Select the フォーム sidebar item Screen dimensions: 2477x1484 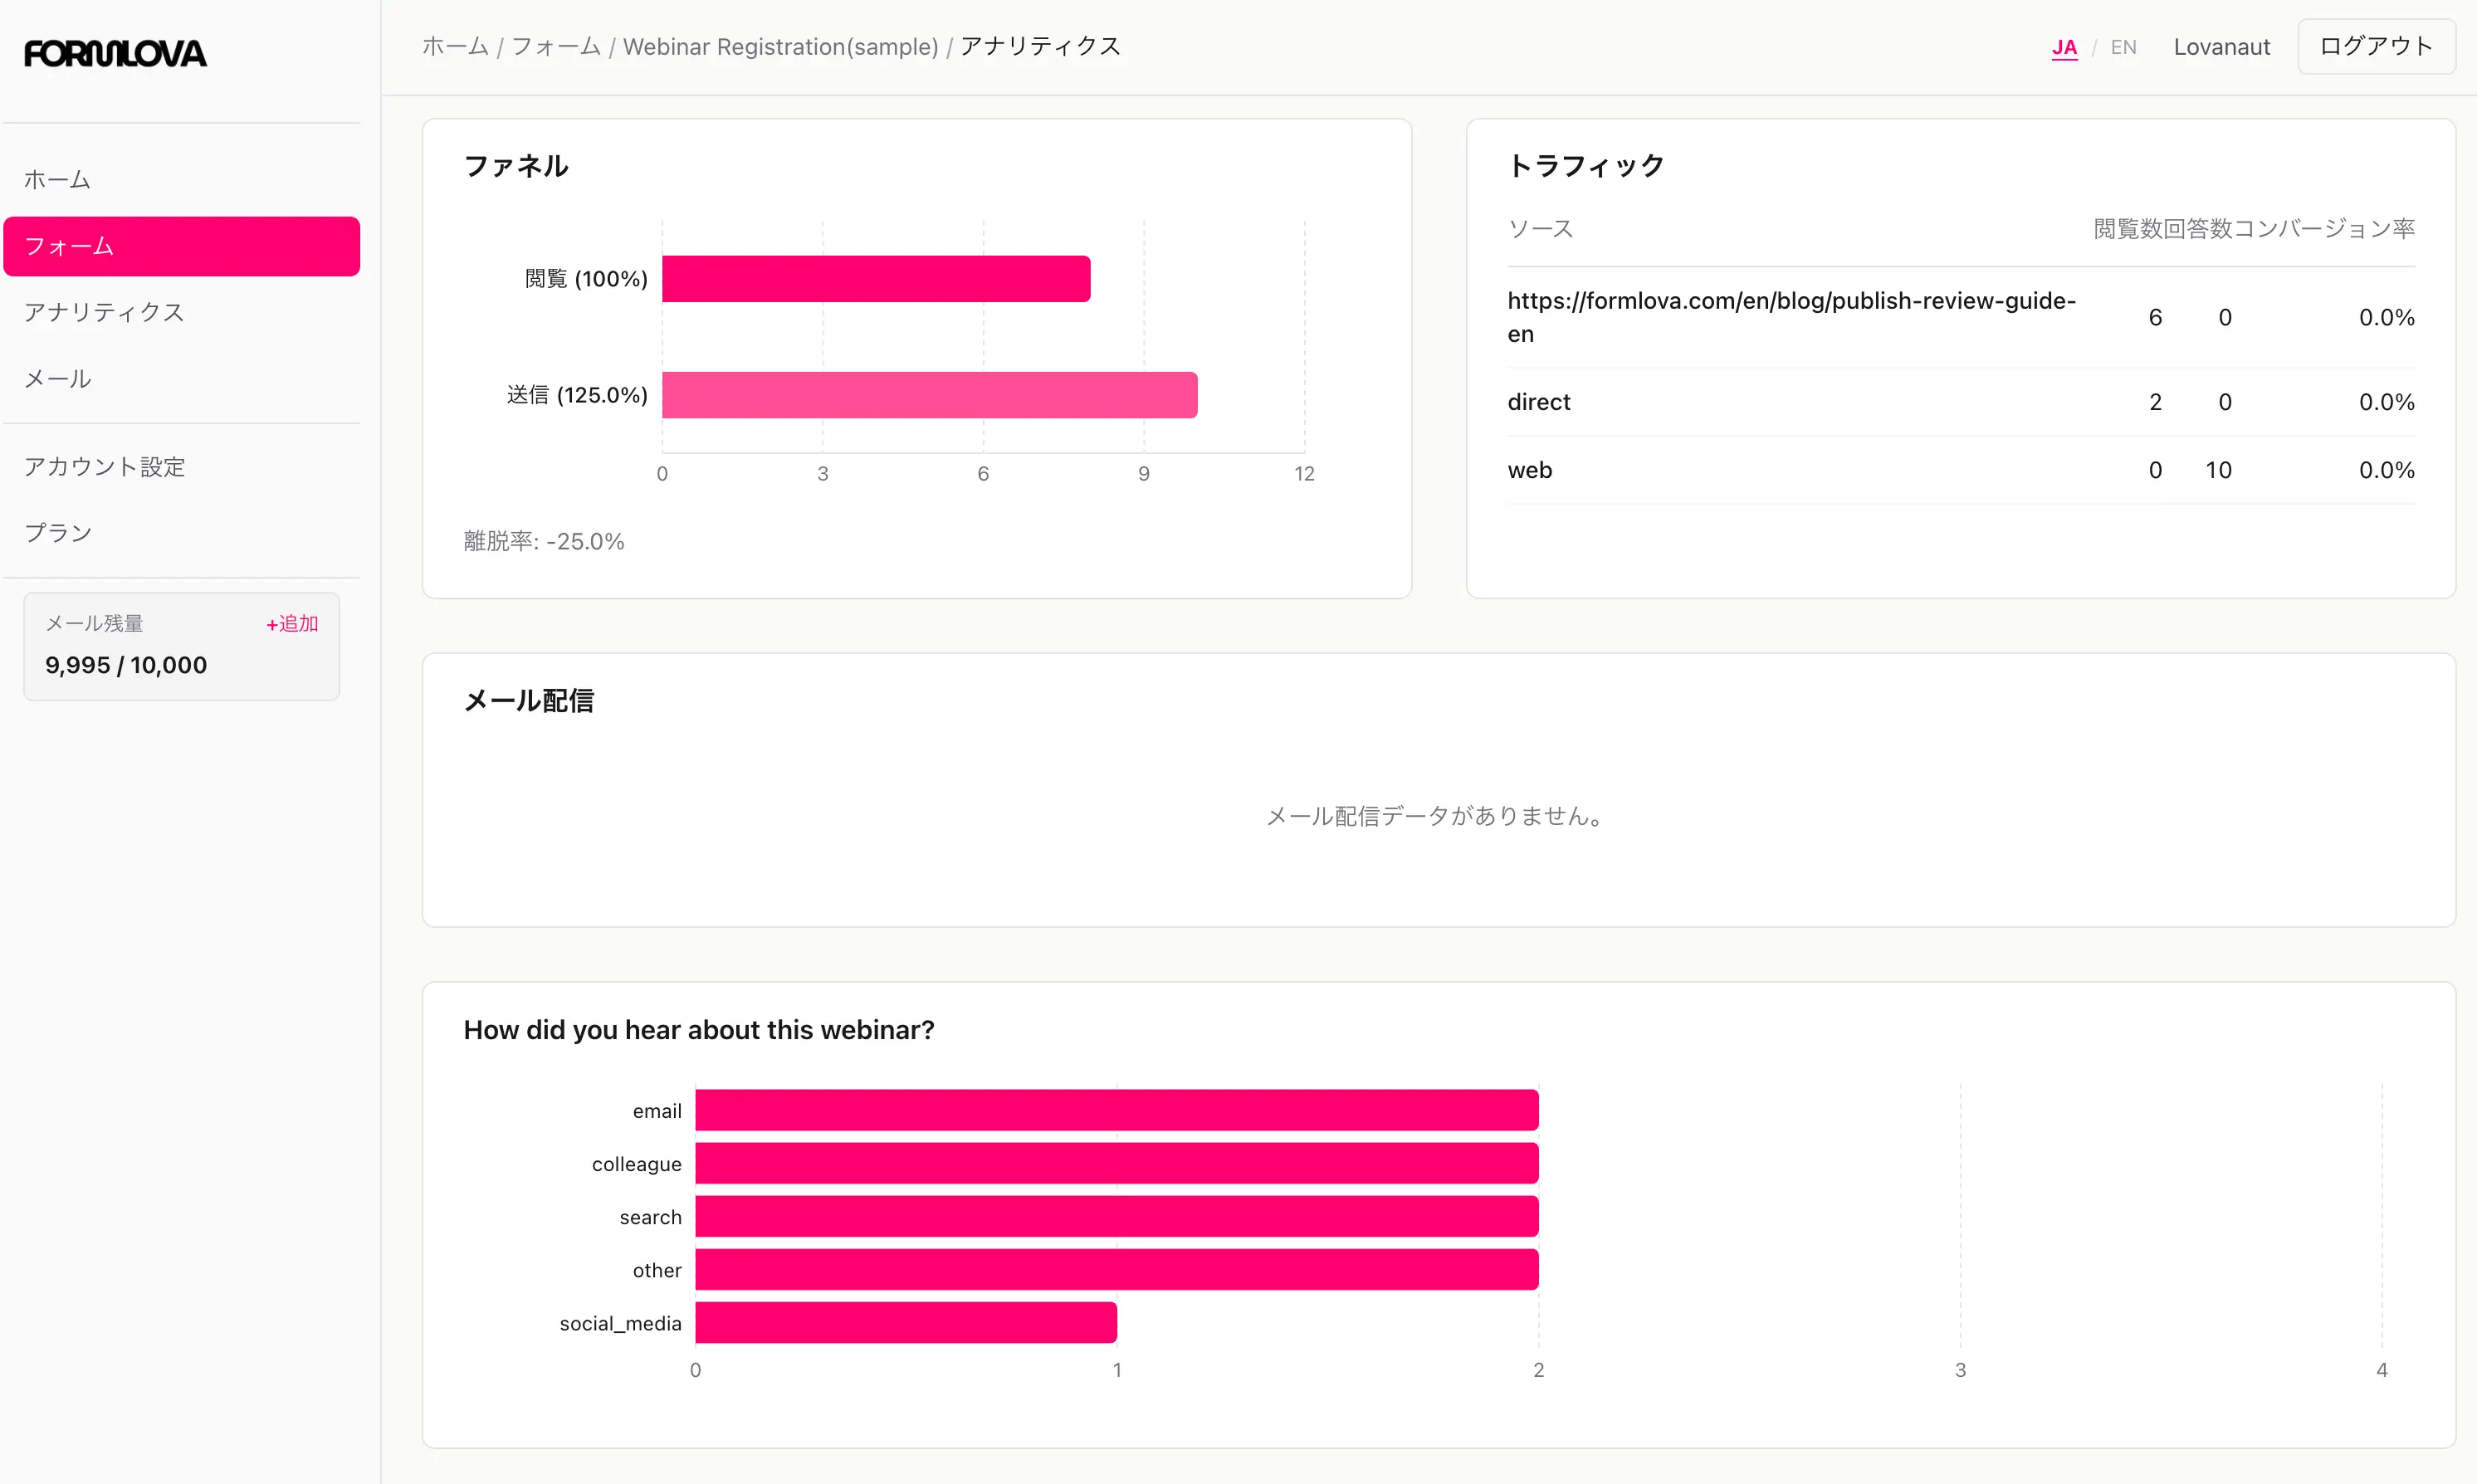click(x=70, y=246)
